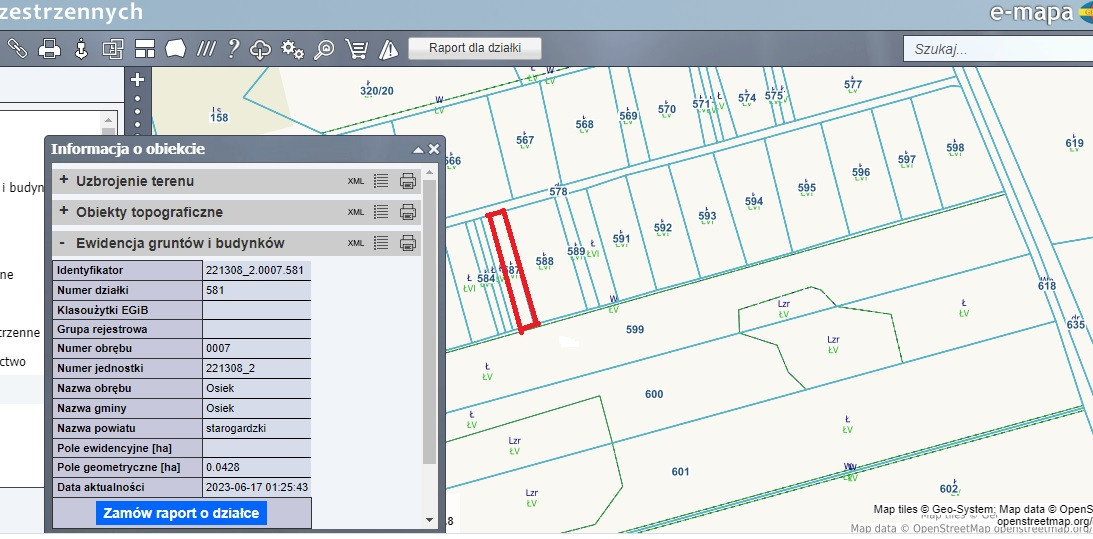Collapse the Ewidencja gruntów i budynków section

pos(64,243)
